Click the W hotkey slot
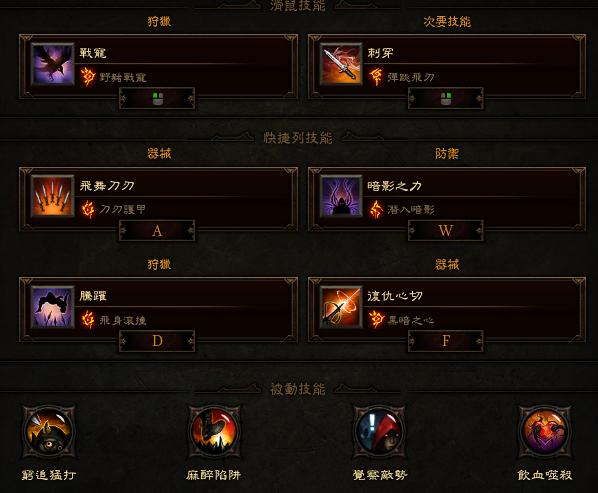Screen dimensions: 598x493 pos(445,231)
